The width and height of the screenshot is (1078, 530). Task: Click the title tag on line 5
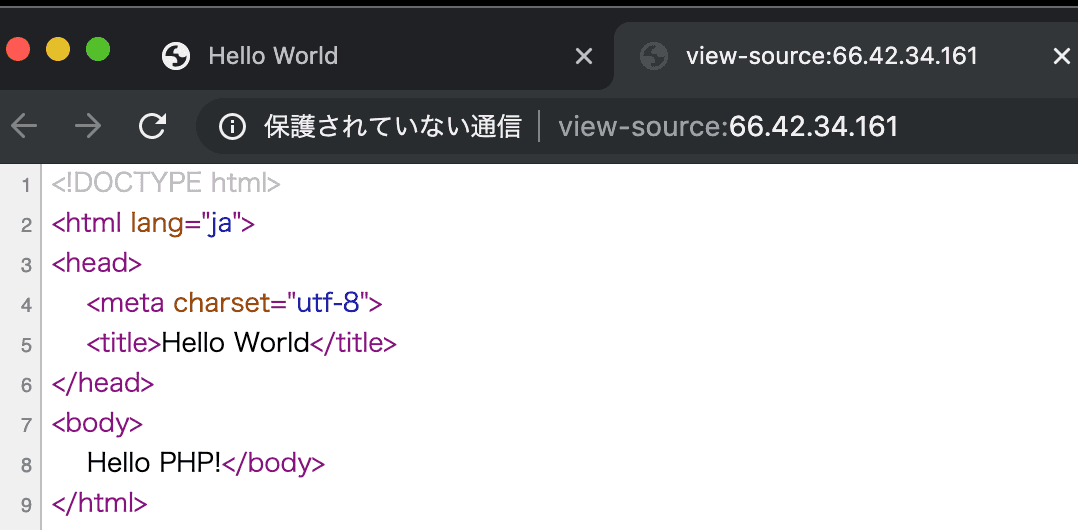pos(123,343)
